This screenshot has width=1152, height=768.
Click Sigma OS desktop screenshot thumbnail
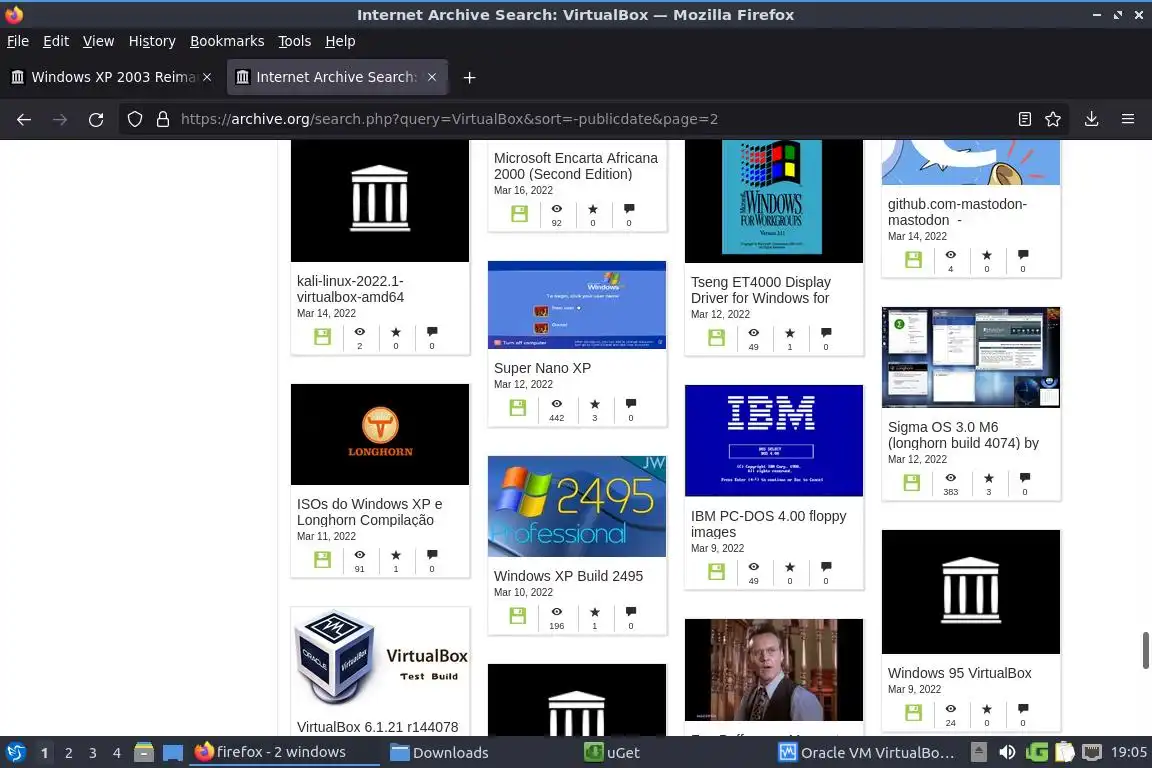[971, 358]
